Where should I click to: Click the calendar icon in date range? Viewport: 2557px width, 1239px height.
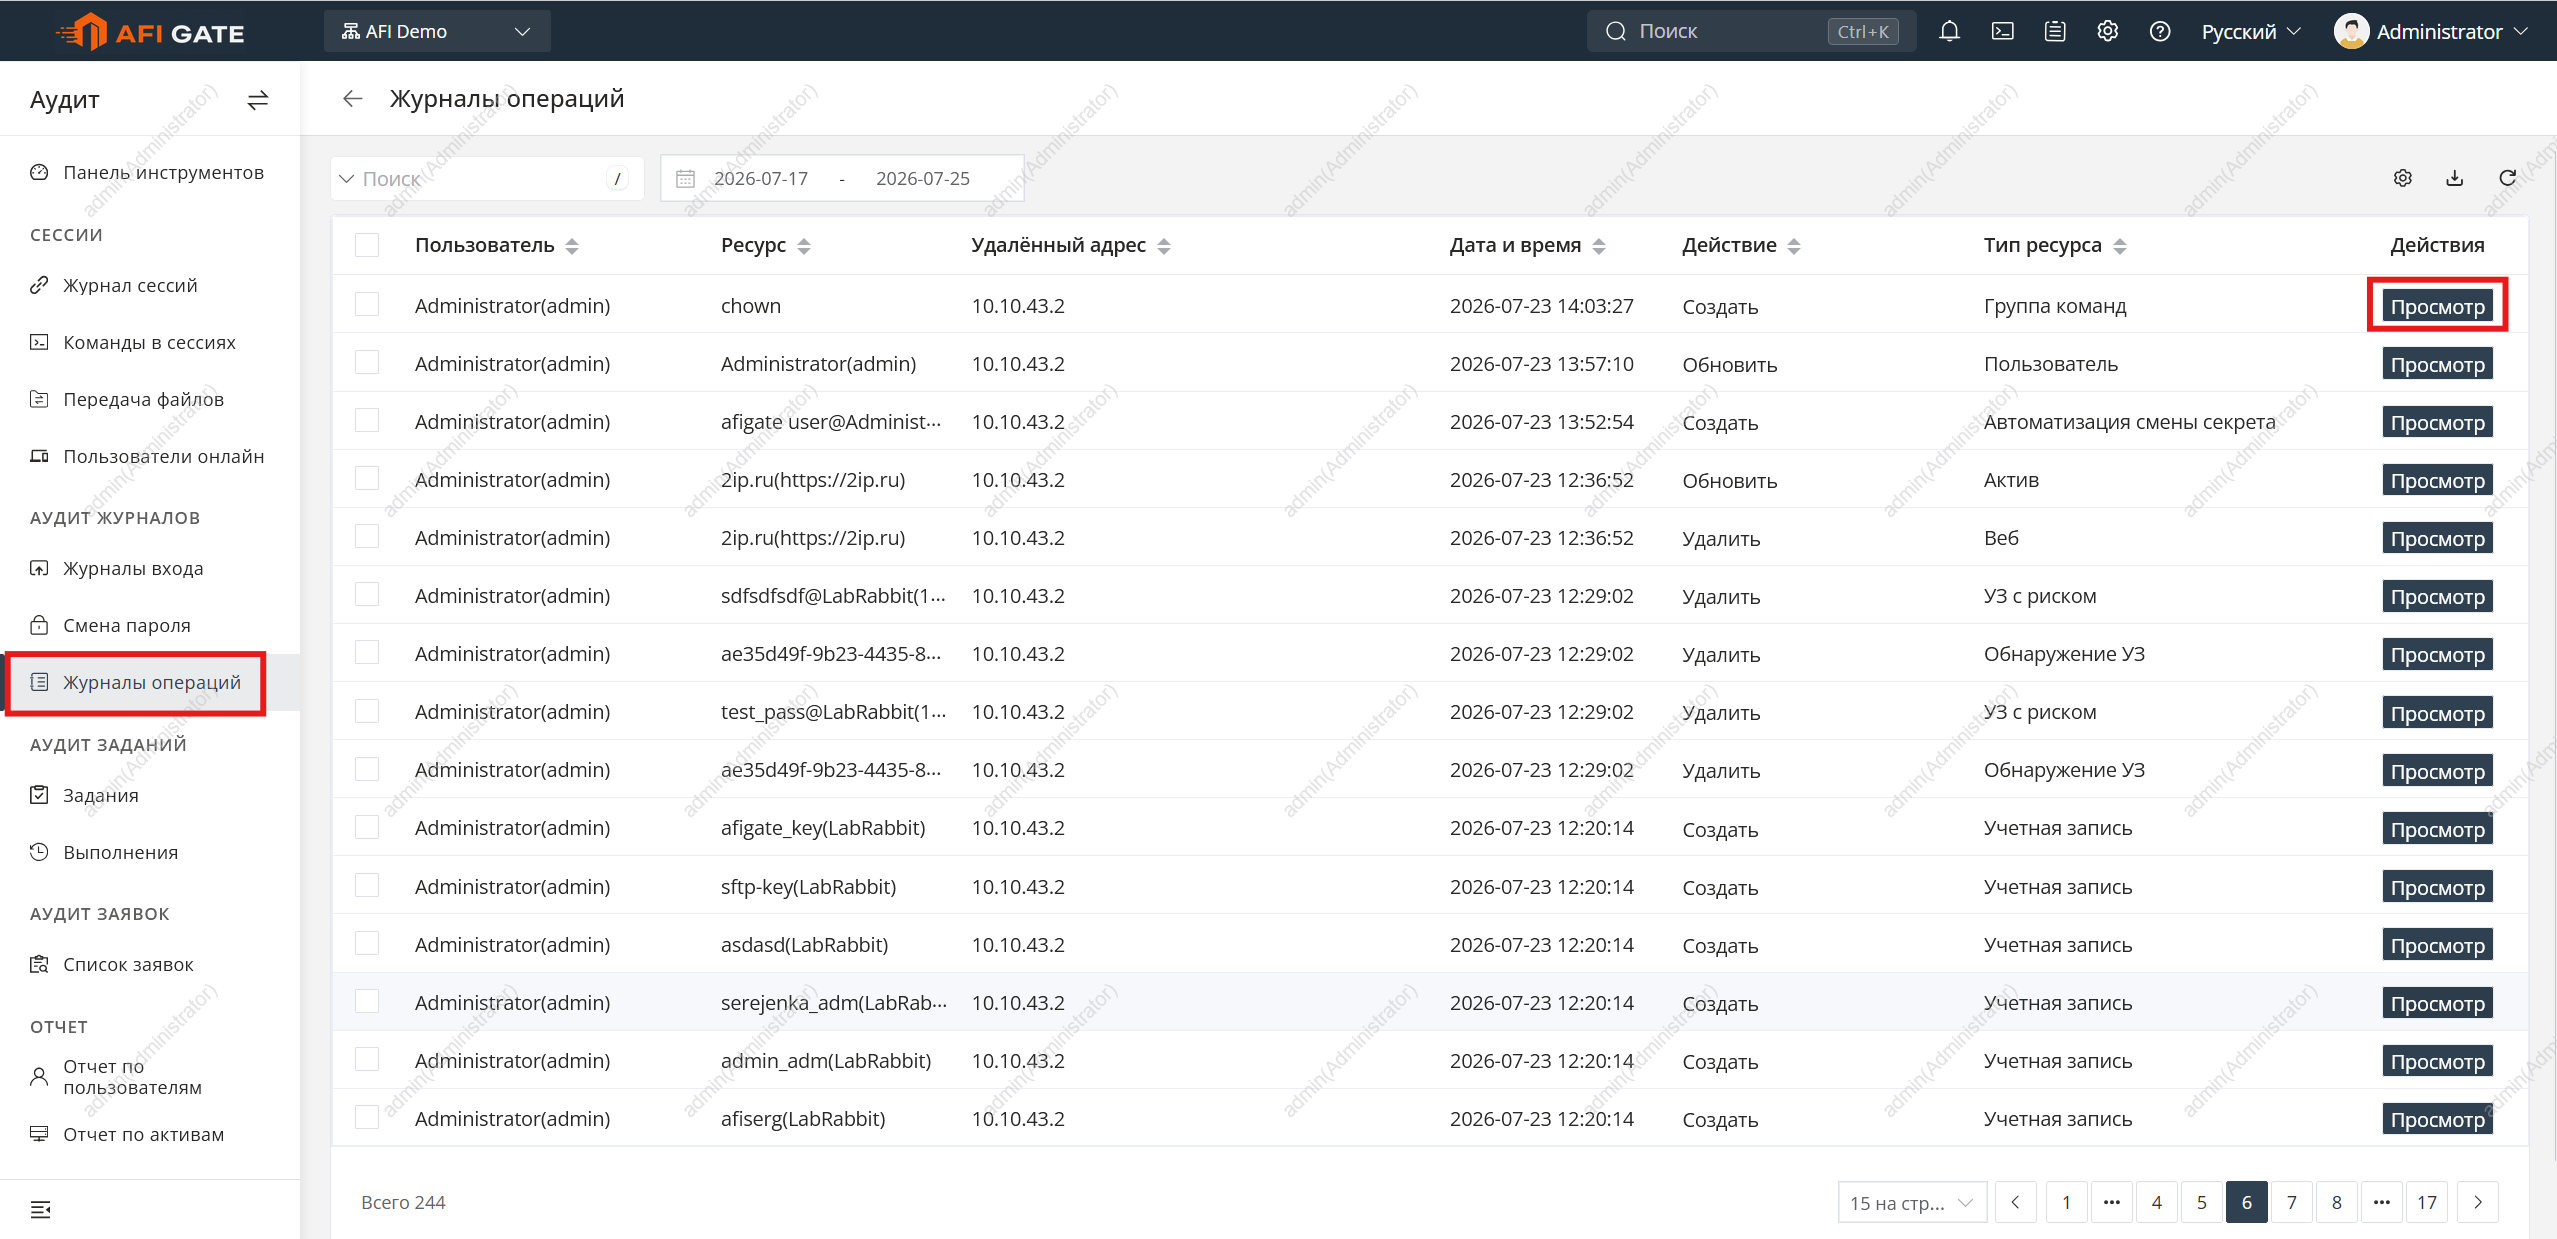coord(685,178)
